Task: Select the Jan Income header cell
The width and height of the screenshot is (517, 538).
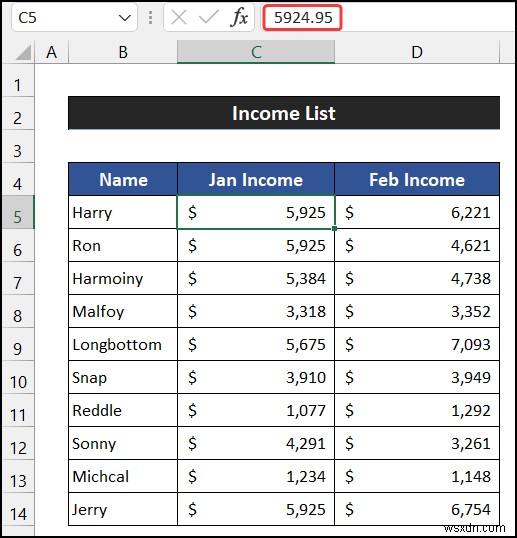Action: click(256, 179)
